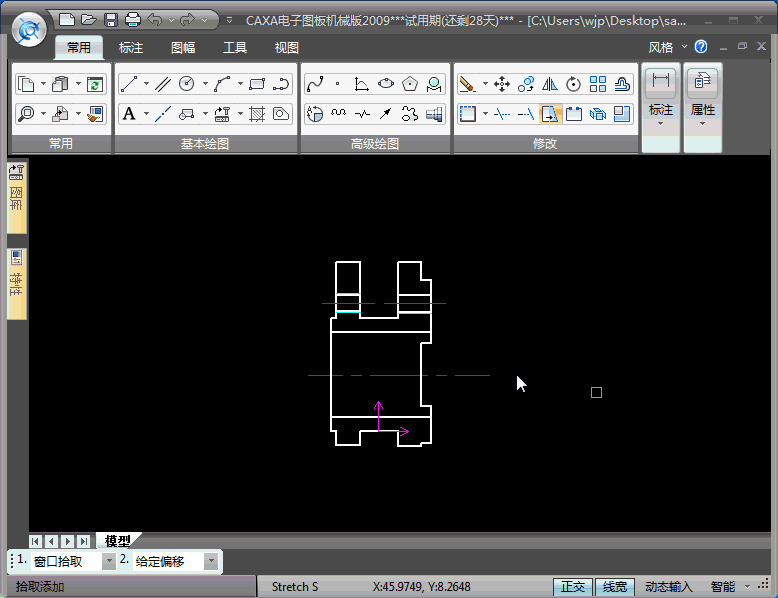Screen dimensions: 778x598
Task: Click the Print icon in the quick access toolbar
Action: pyautogui.click(x=132, y=19)
